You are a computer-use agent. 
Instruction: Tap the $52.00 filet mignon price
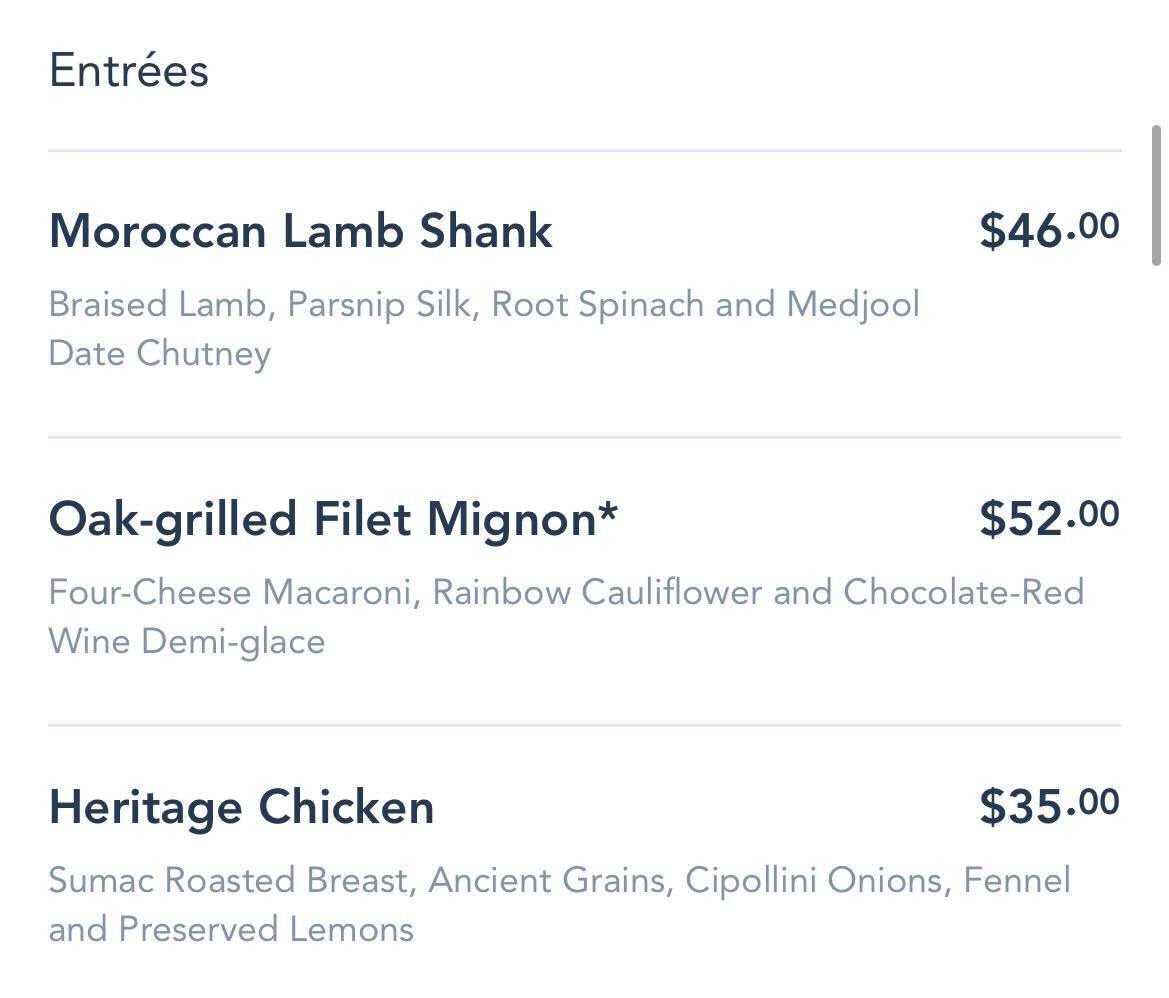tap(1049, 518)
